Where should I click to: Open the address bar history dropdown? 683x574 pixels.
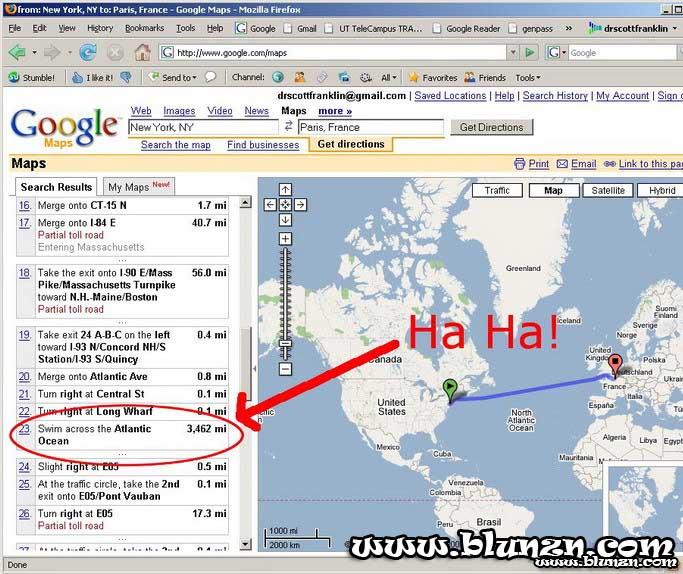coord(513,53)
